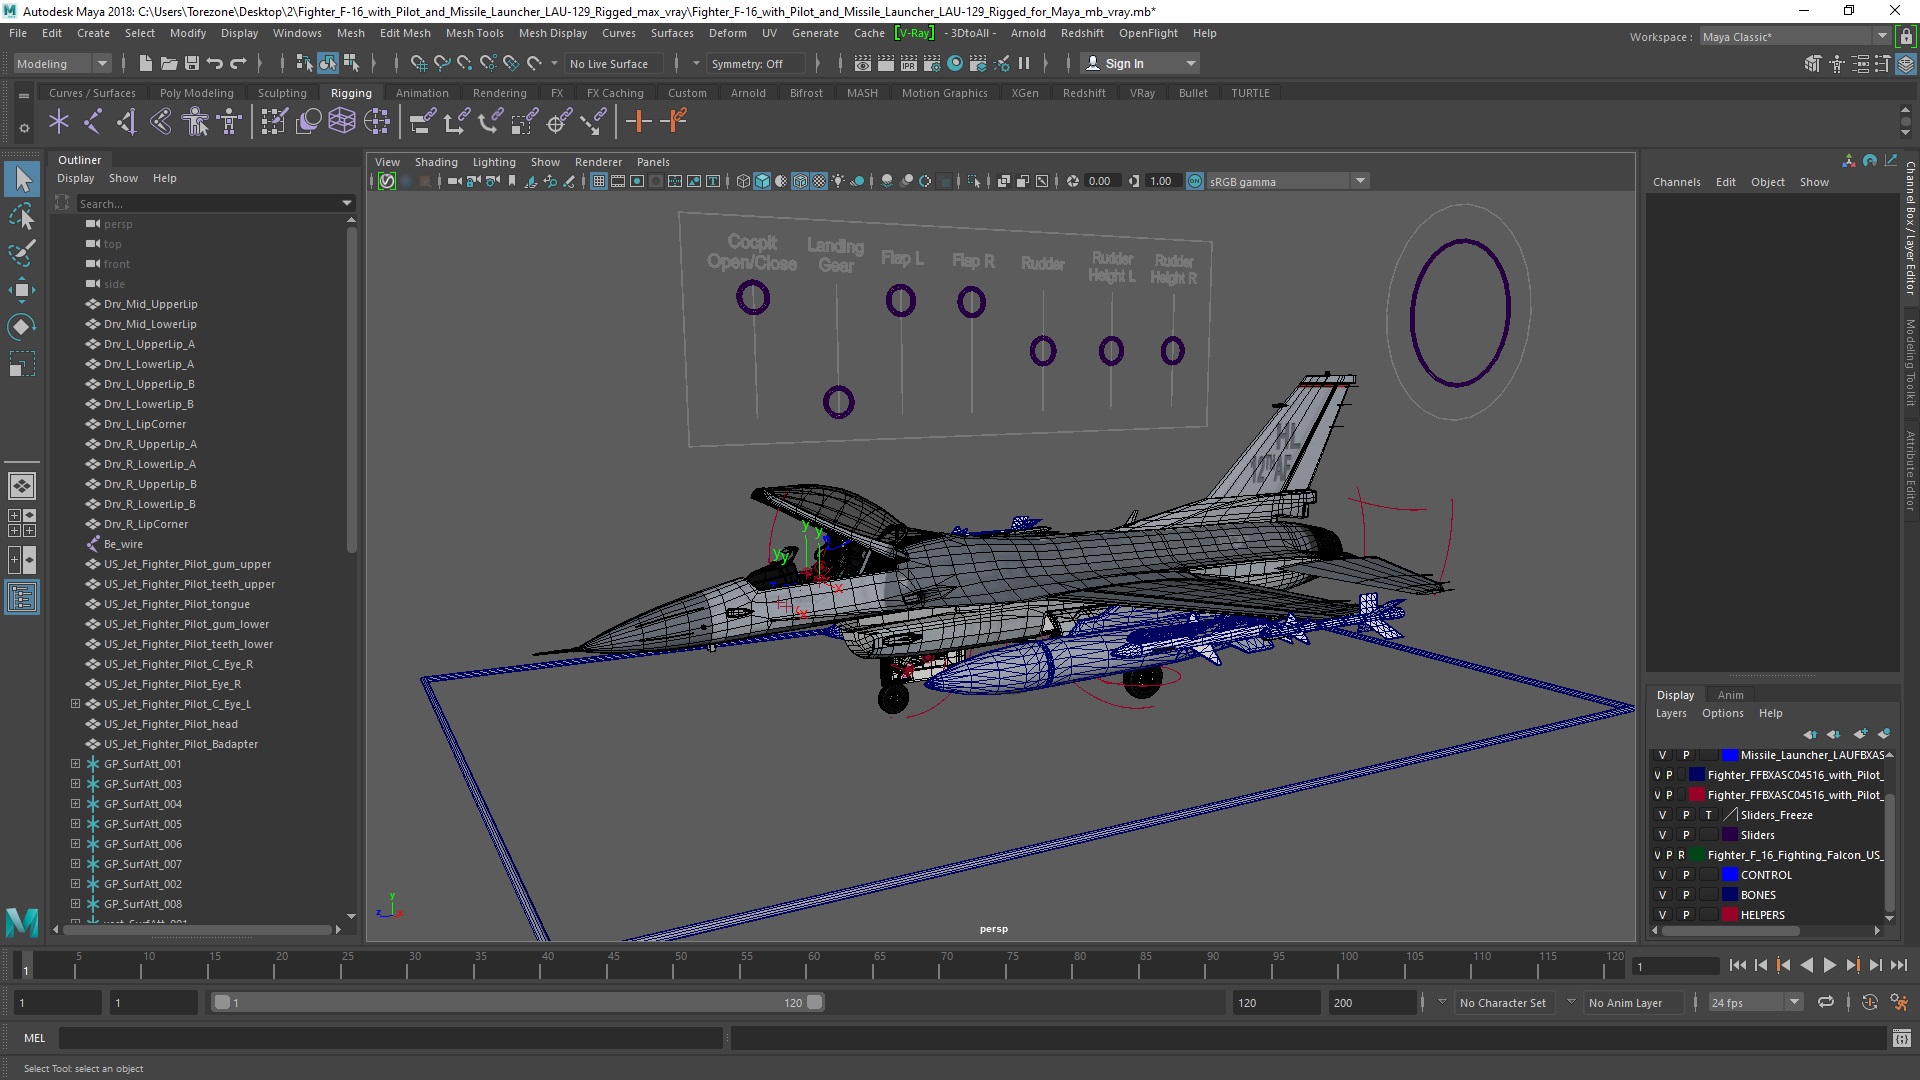
Task: Click the Create Lattice shelf icon
Action: pyautogui.click(x=342, y=122)
